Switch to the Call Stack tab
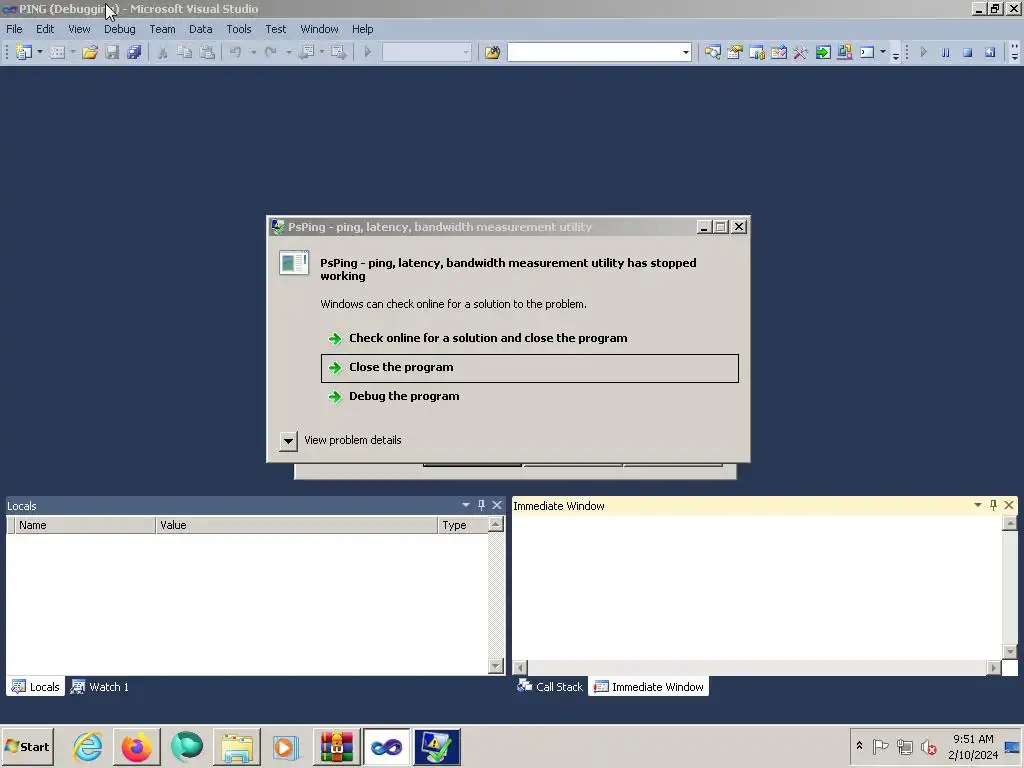The width and height of the screenshot is (1024, 768). point(550,686)
